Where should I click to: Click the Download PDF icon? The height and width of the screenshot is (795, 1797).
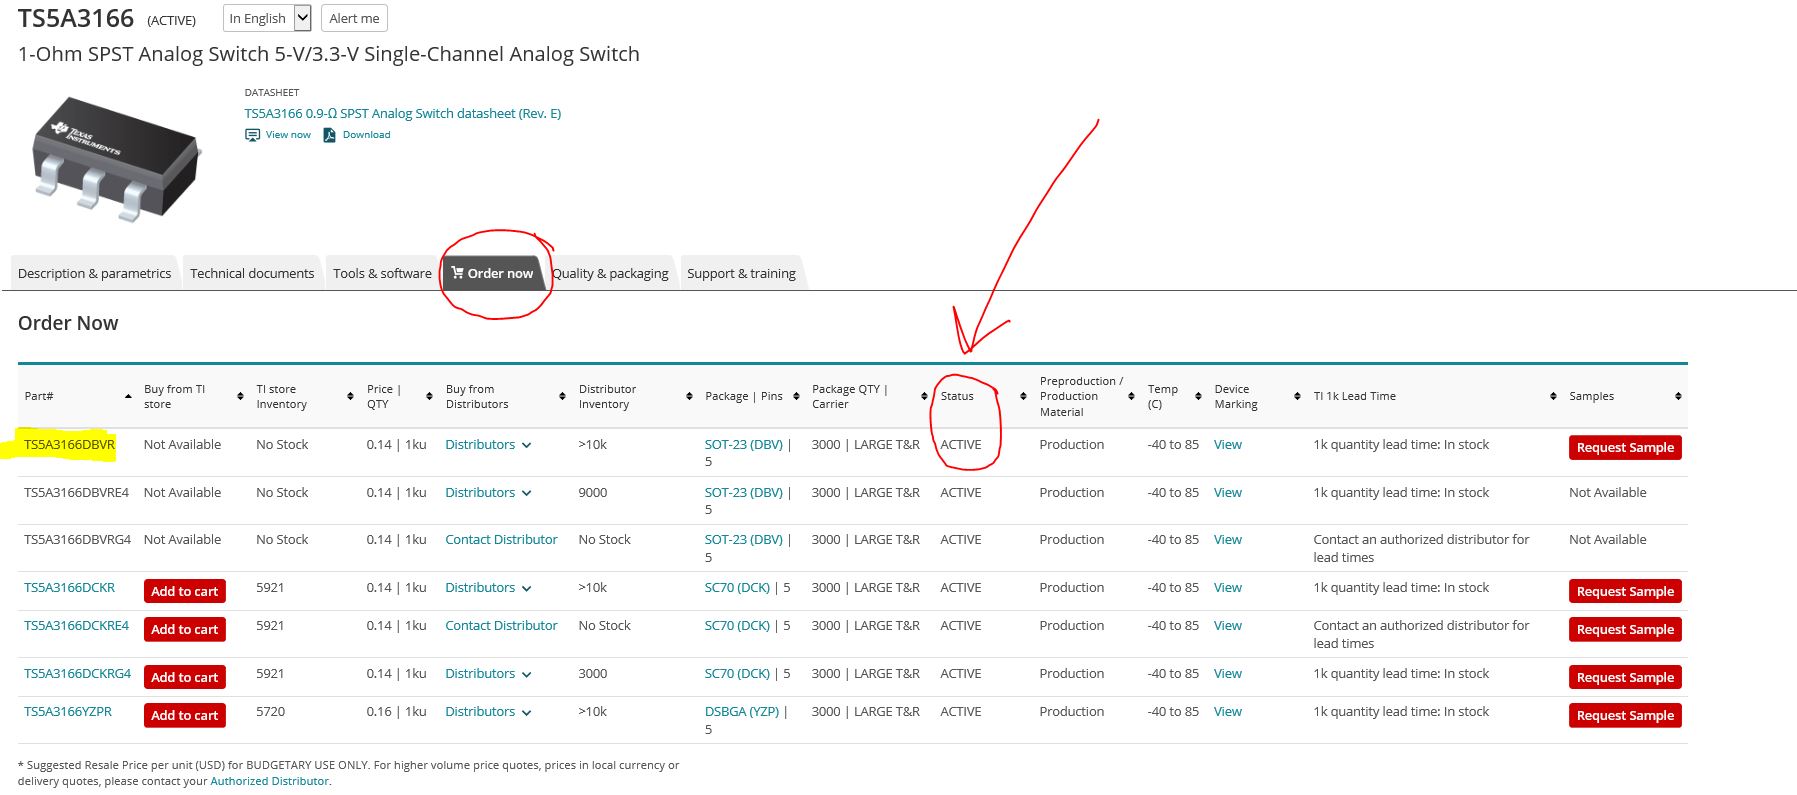[329, 135]
